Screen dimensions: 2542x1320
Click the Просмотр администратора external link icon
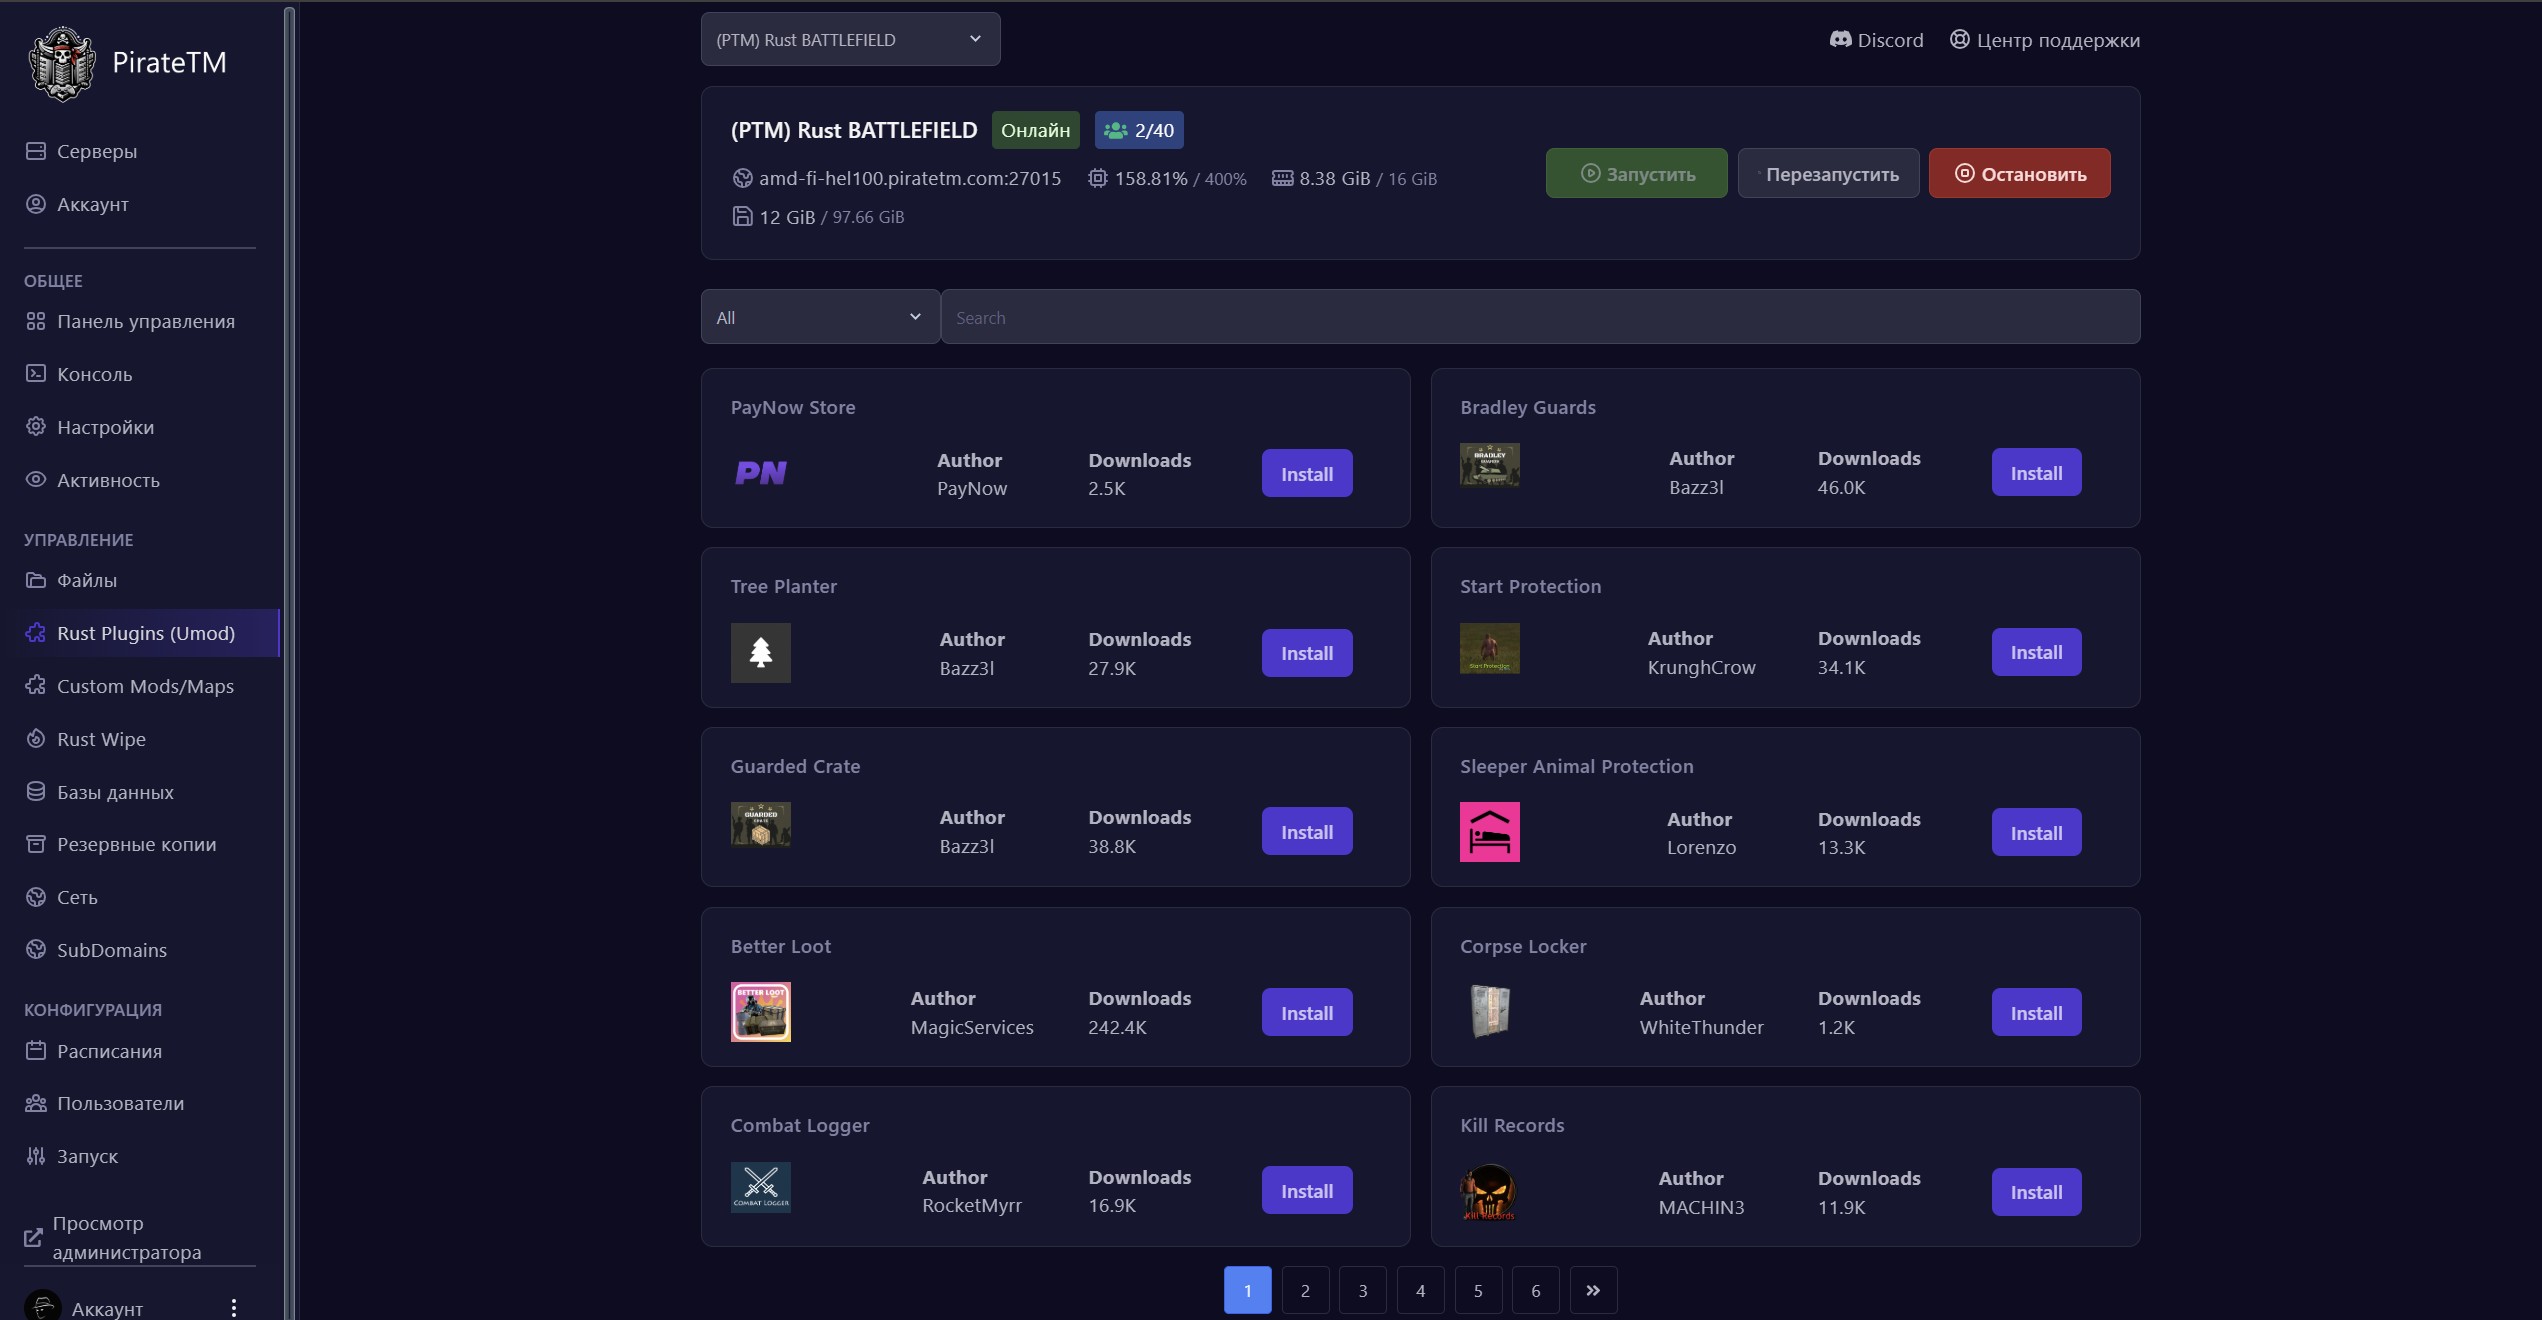[33, 1238]
